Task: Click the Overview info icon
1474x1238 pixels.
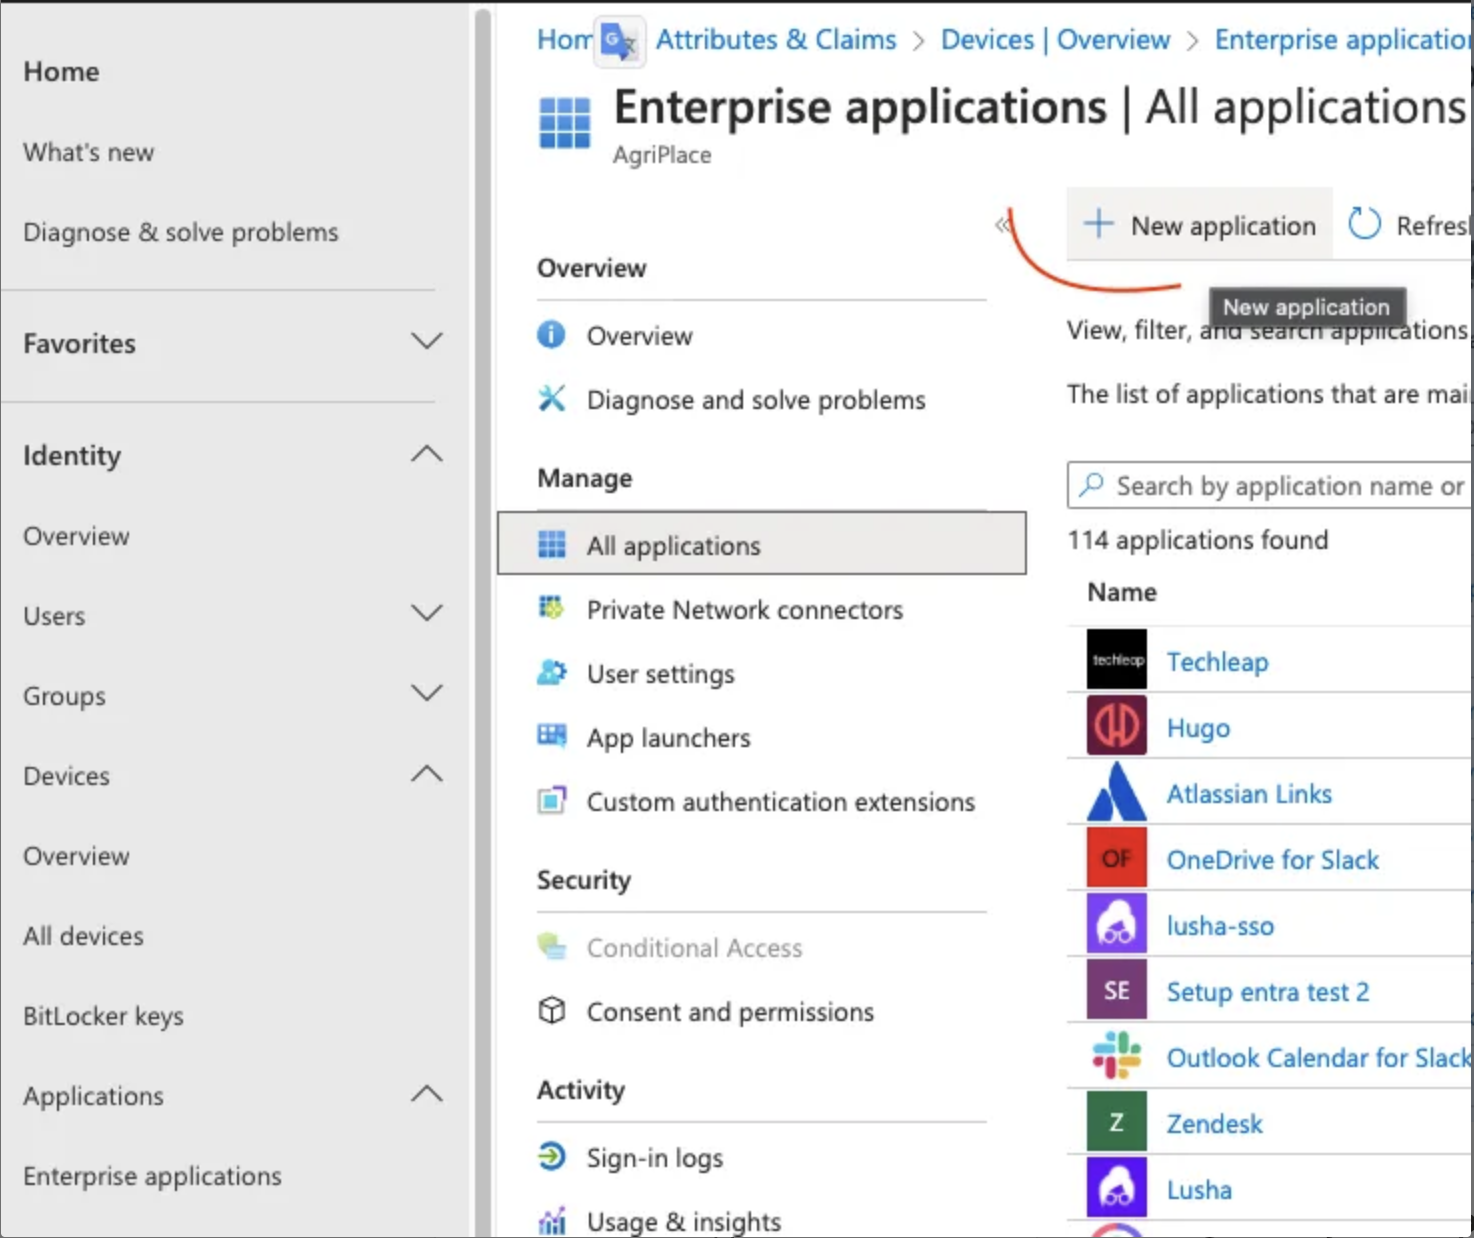Action: 551,334
